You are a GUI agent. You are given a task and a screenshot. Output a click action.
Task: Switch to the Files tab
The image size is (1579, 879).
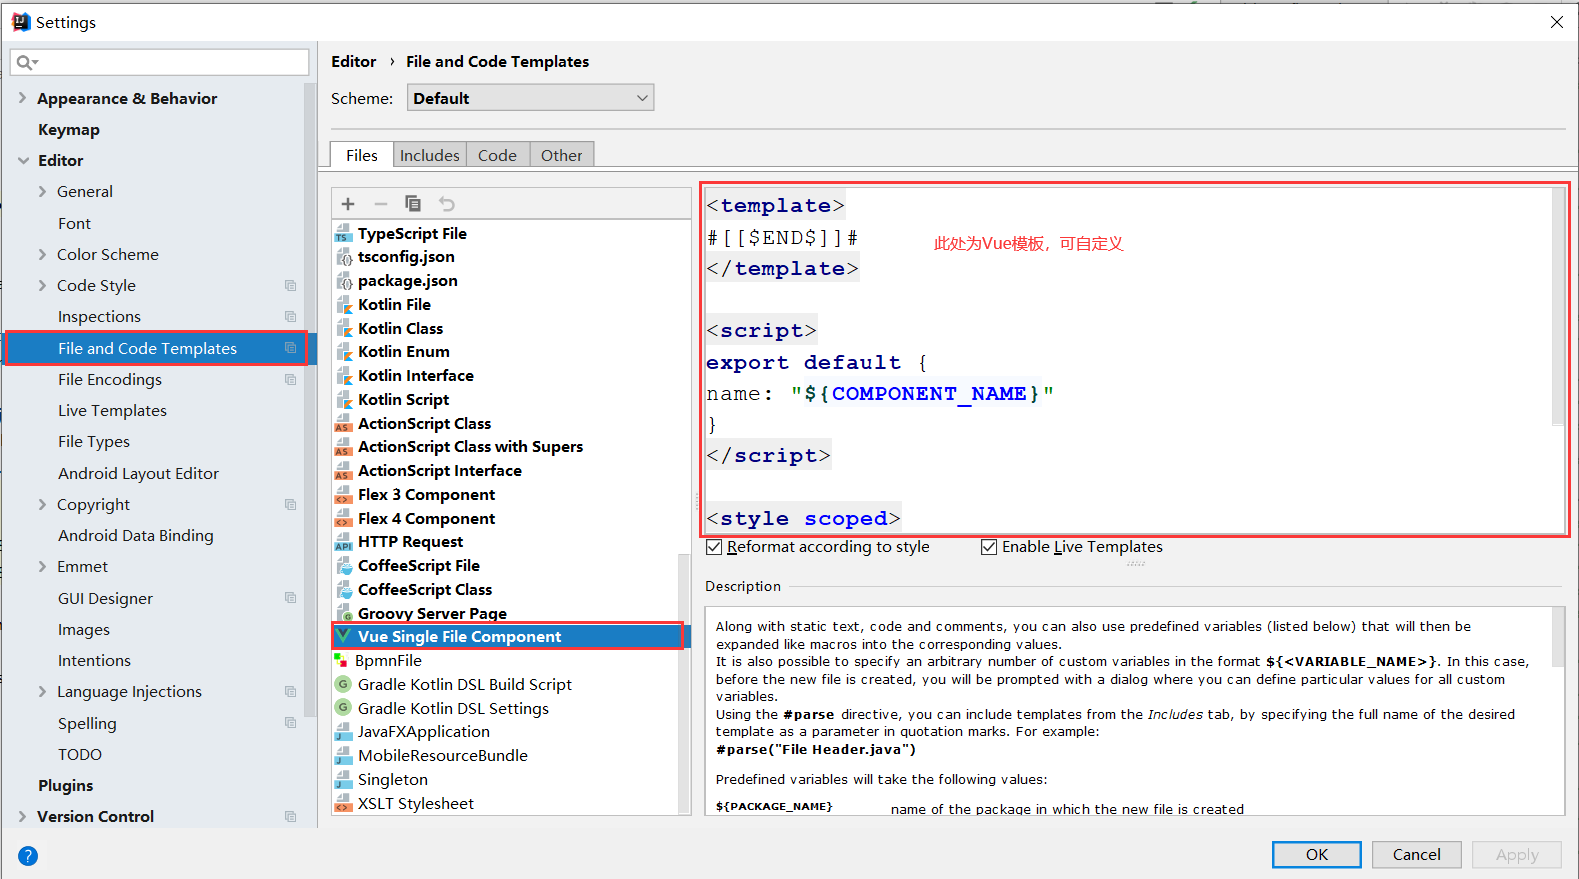click(x=362, y=155)
